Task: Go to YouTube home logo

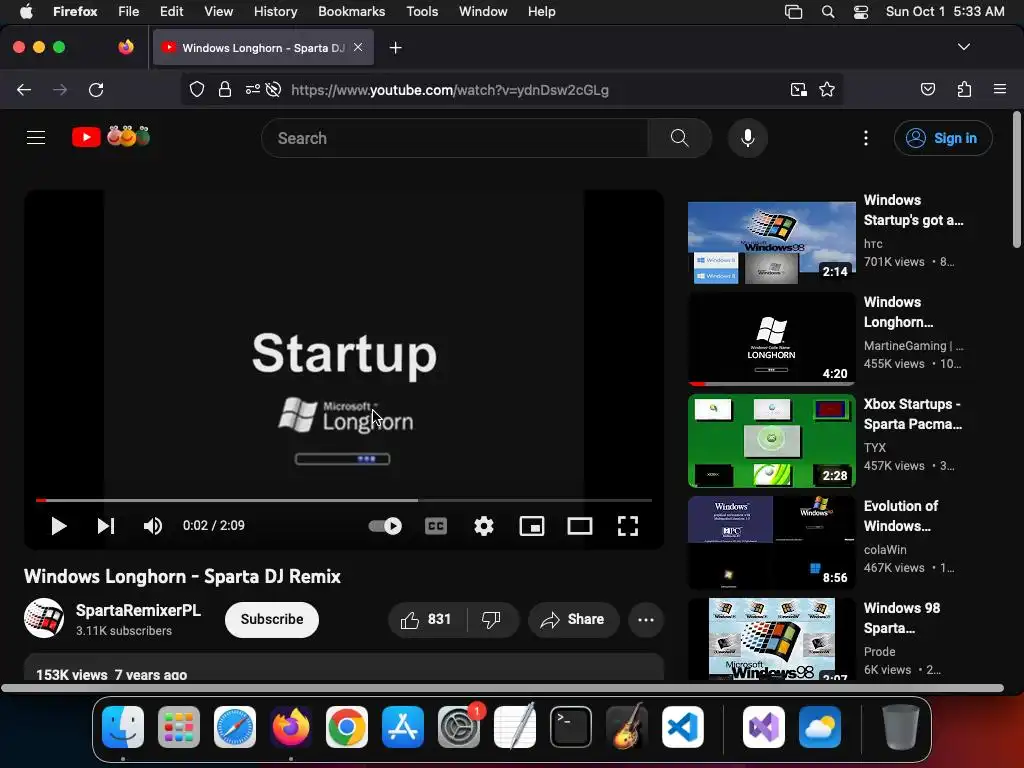Action: pos(111,136)
